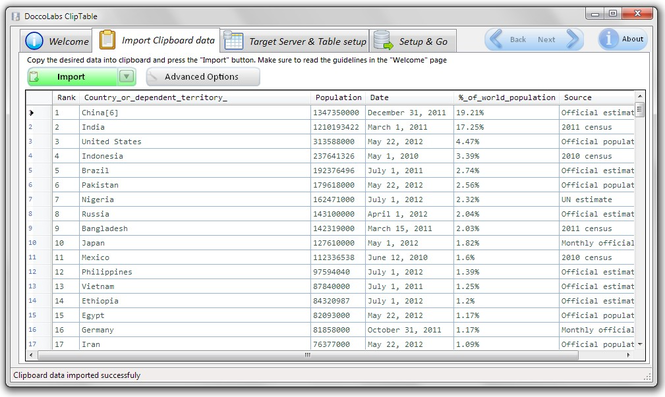Image resolution: width=665 pixels, height=397 pixels.
Task: Click the database icon on Setup & Go tab
Action: tap(383, 40)
